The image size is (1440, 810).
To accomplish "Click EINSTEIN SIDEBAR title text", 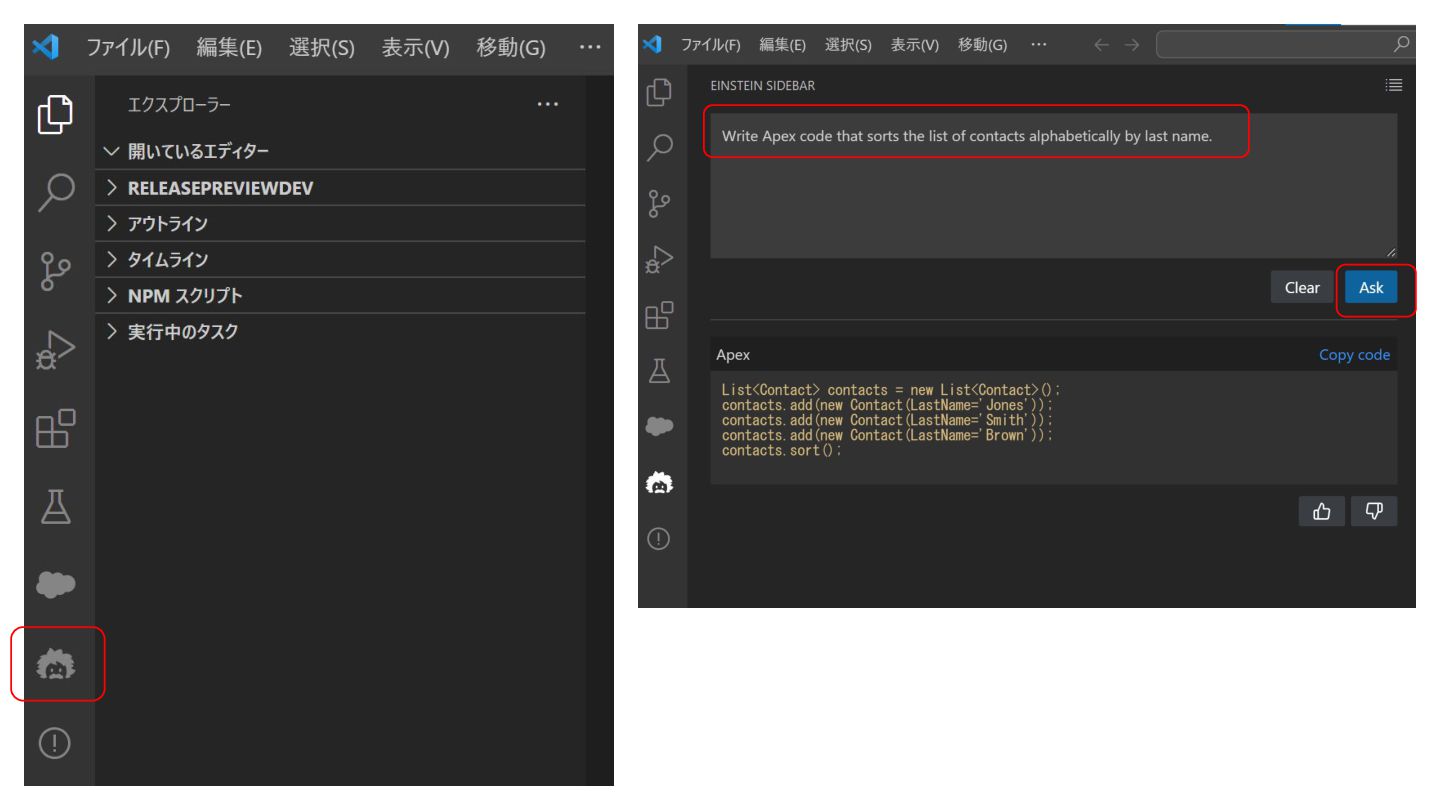I will 763,86.
